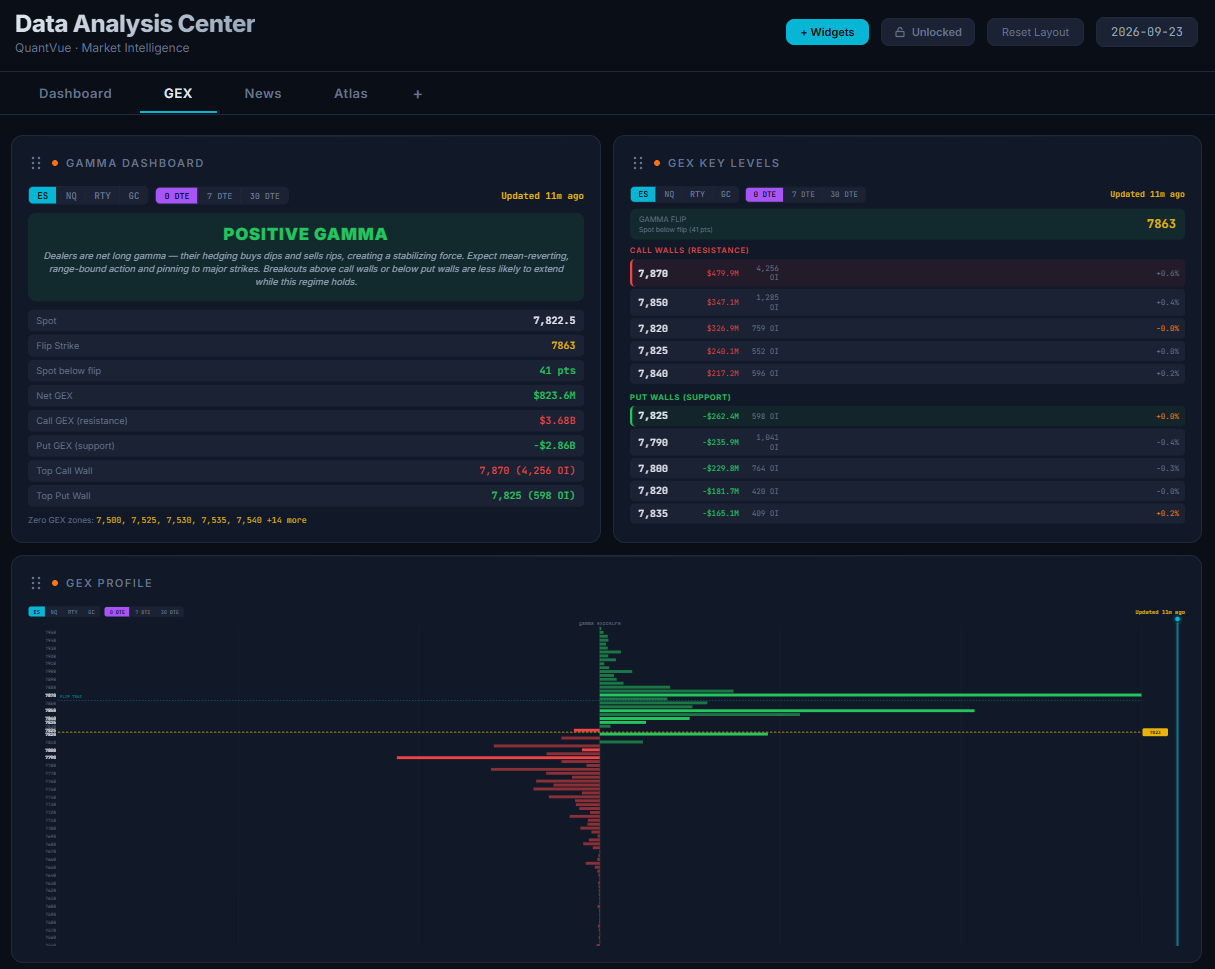This screenshot has height=969, width=1215.
Task: Grab the GEX Profile panel drag handle
Action: [x=36, y=583]
